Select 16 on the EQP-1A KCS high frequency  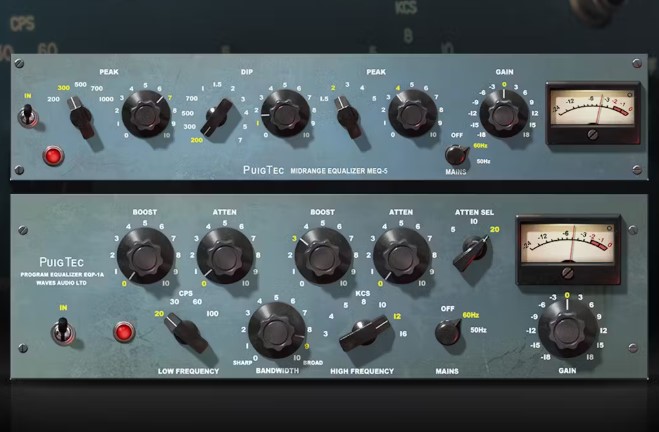point(403,334)
